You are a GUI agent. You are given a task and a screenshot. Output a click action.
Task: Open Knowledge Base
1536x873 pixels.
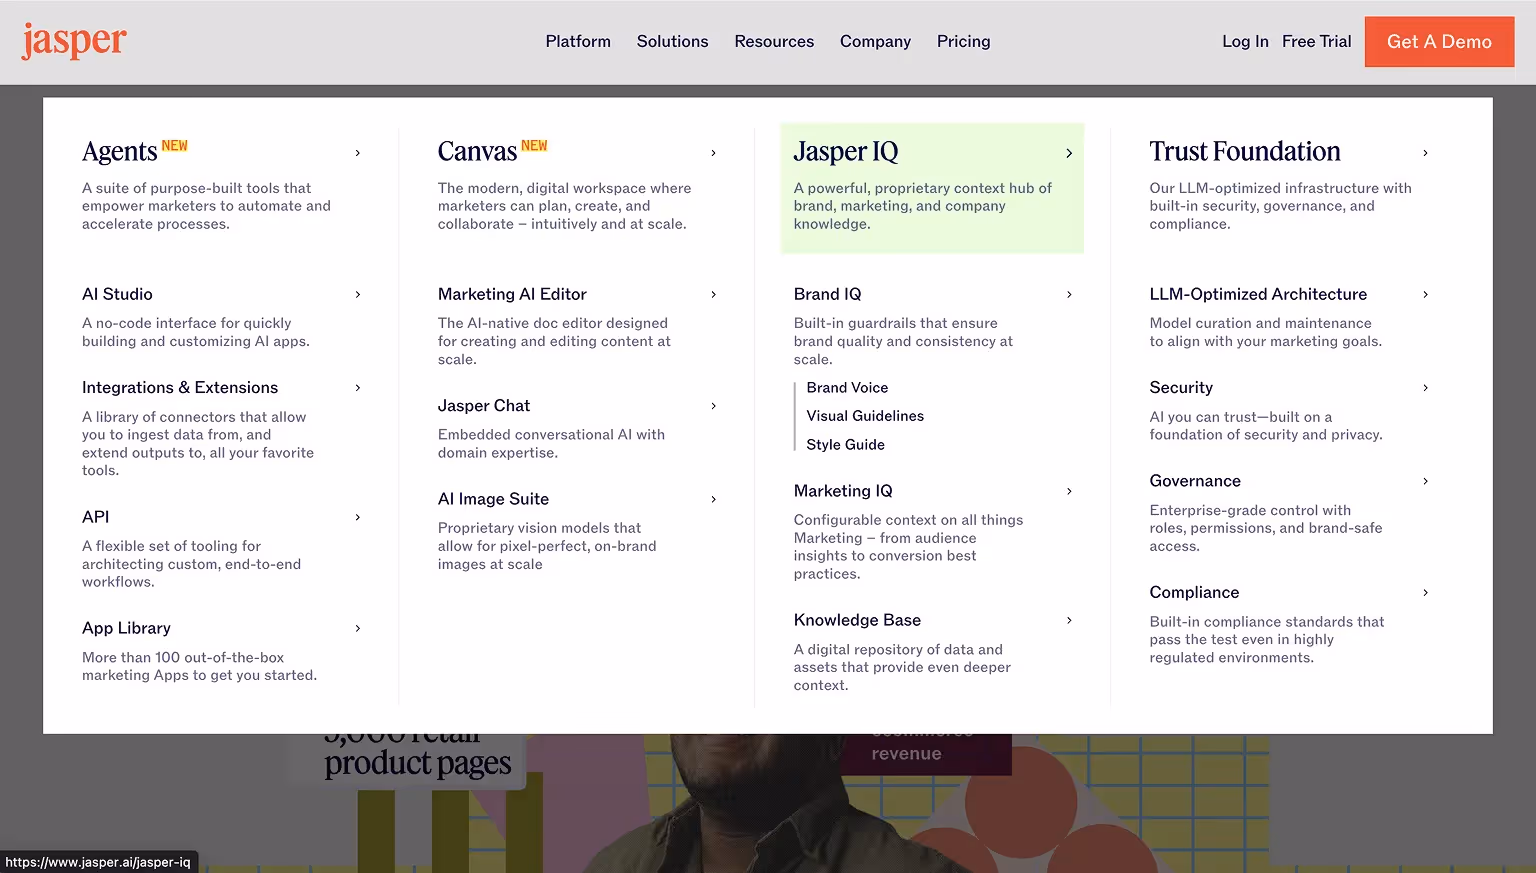click(x=857, y=620)
